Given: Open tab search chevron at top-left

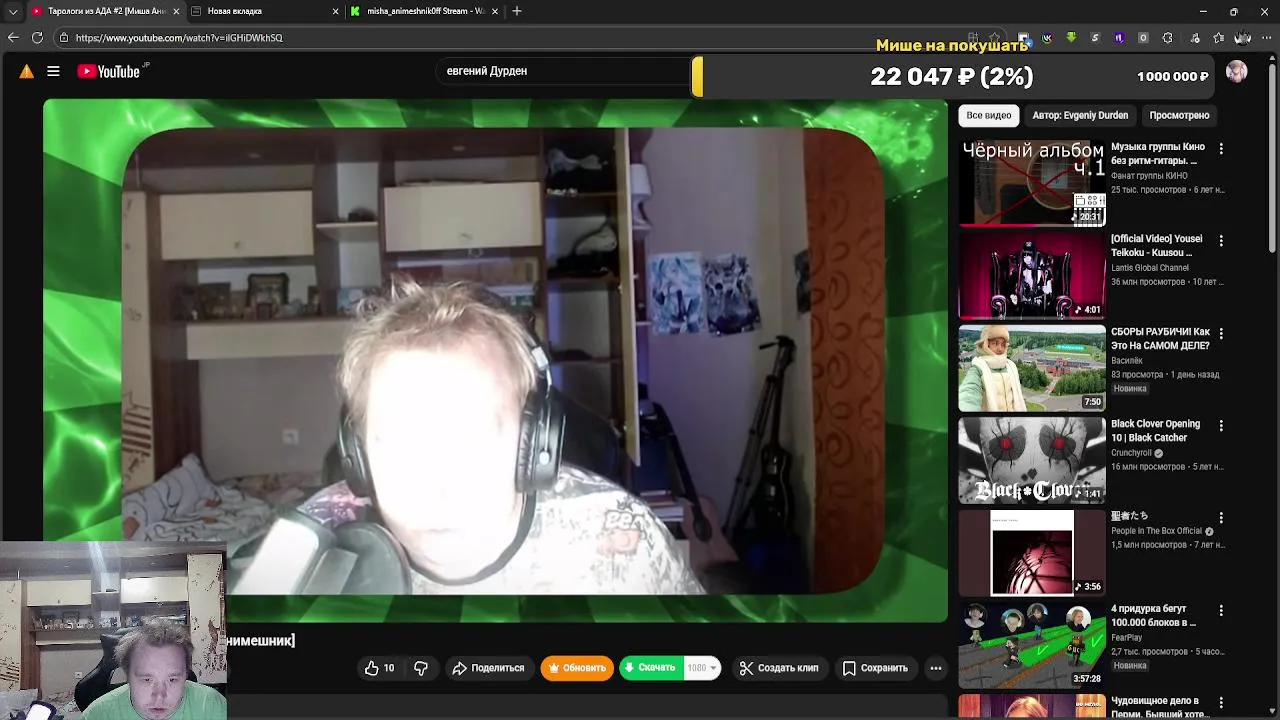Looking at the screenshot, I should click(13, 11).
